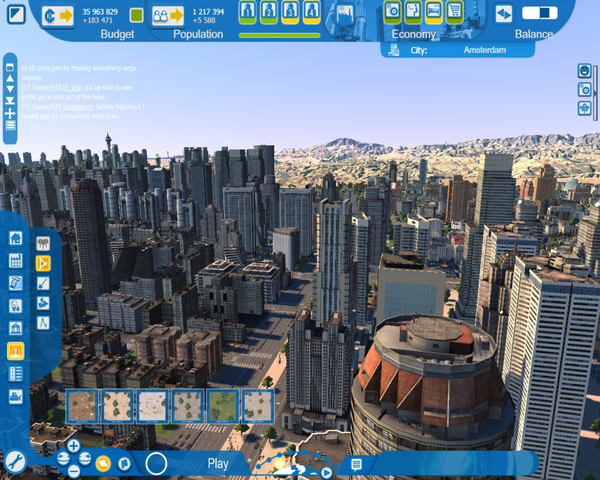Screen dimensions: 600x480
Task: Select the orange highlighted submenu icon
Action: point(43,263)
